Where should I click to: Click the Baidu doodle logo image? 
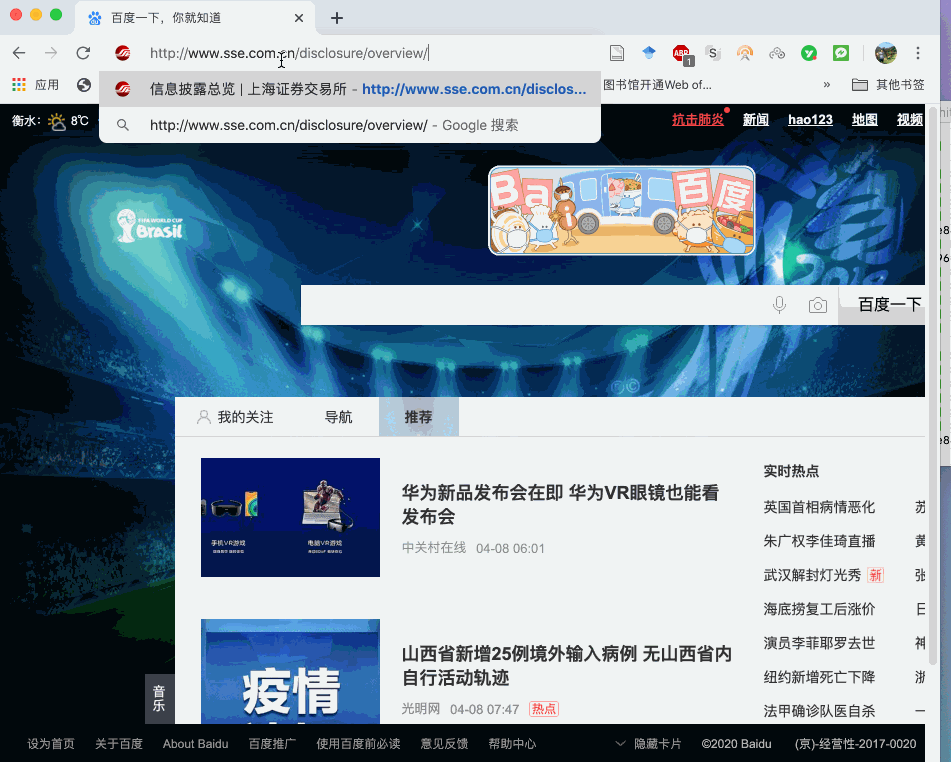coord(622,210)
